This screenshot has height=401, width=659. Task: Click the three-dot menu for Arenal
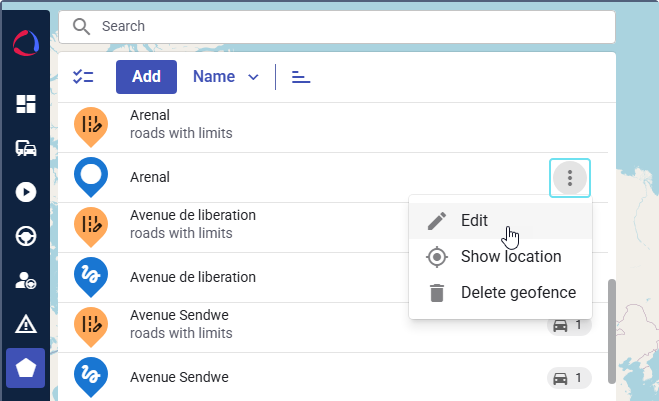570,178
